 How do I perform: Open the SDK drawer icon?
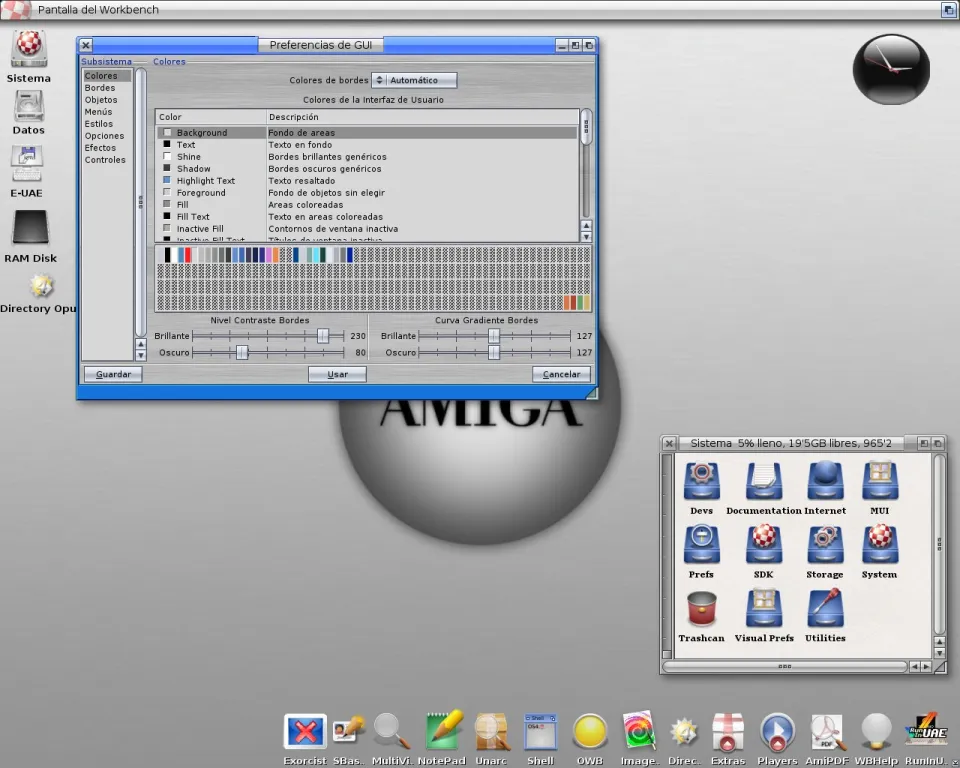[x=763, y=546]
